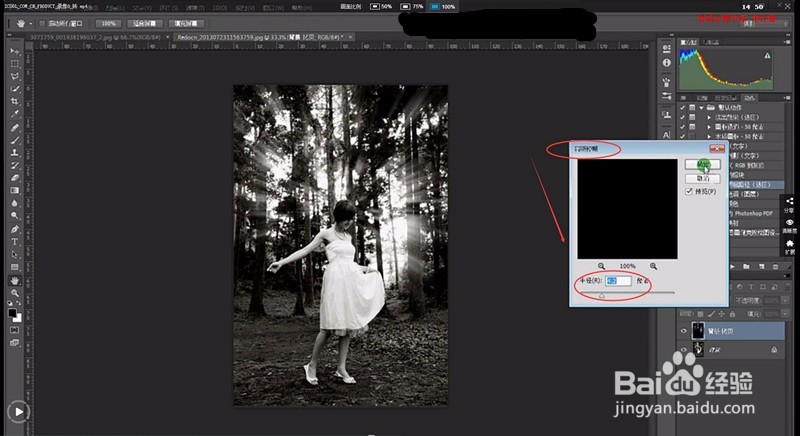Select the Crop tool
The image size is (800, 436).
click(15, 101)
